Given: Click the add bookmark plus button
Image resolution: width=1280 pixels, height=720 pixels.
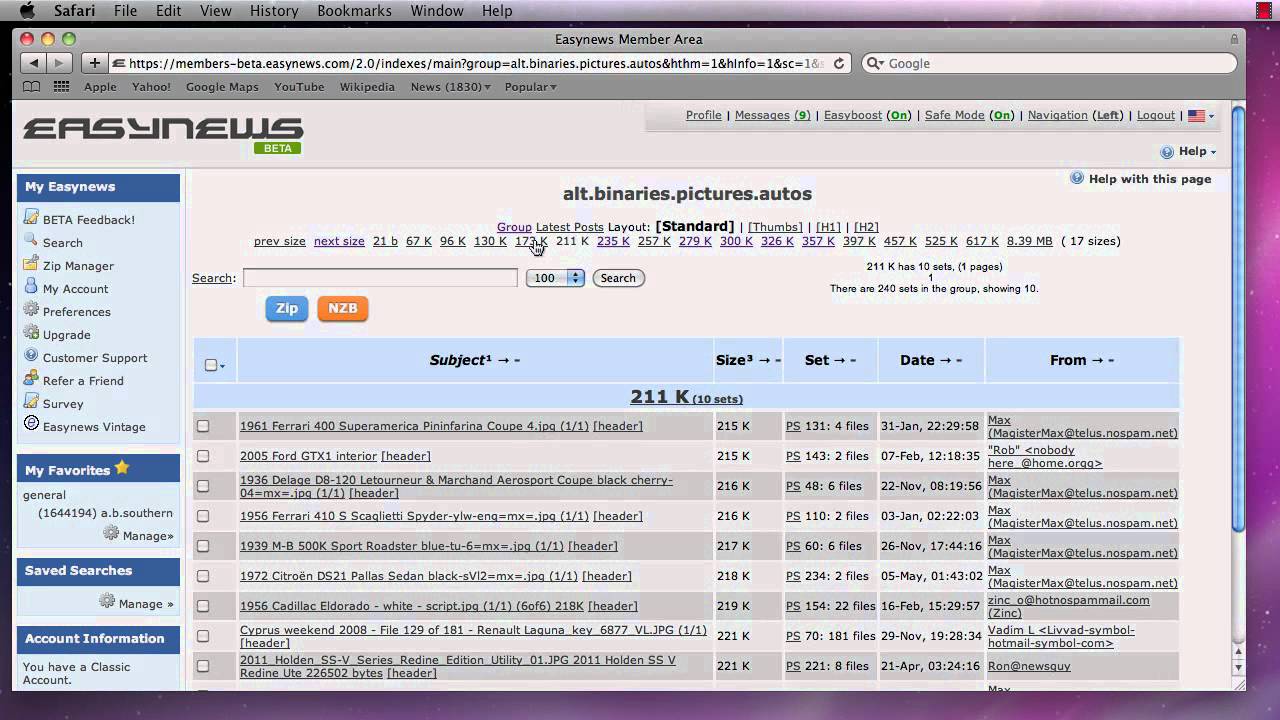Looking at the screenshot, I should click(94, 63).
